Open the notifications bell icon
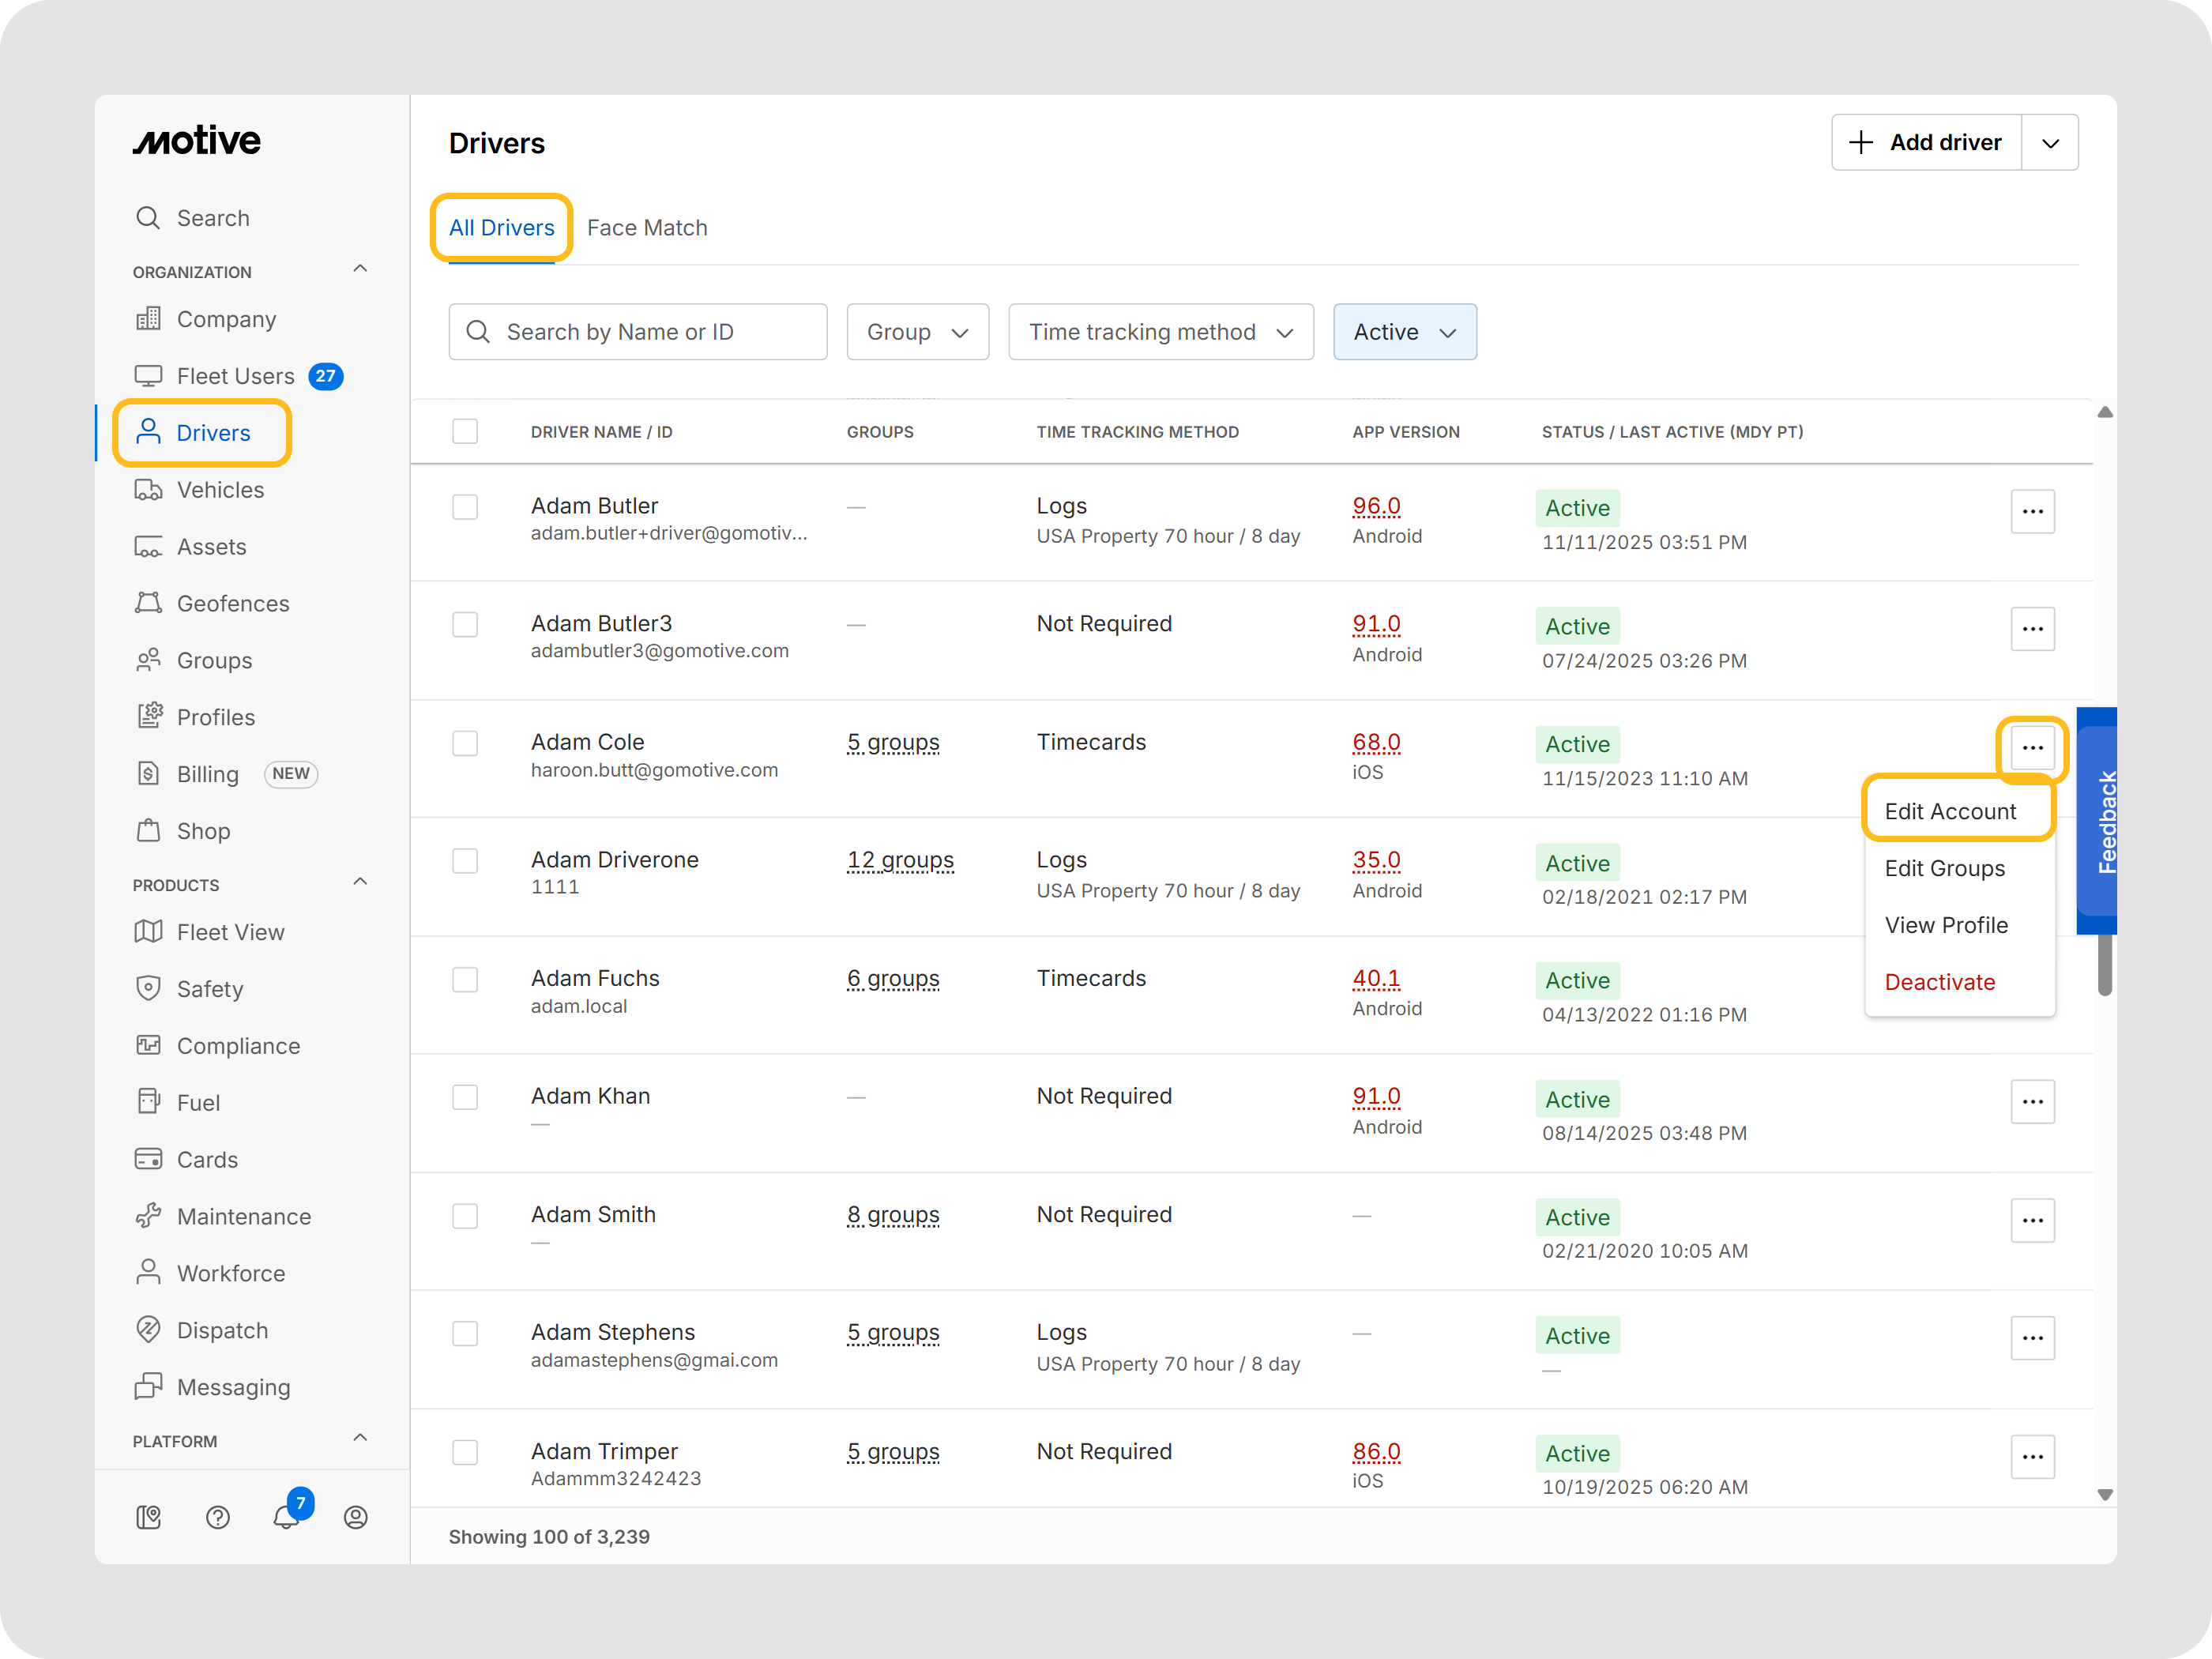The width and height of the screenshot is (2212, 1659). click(x=285, y=1517)
